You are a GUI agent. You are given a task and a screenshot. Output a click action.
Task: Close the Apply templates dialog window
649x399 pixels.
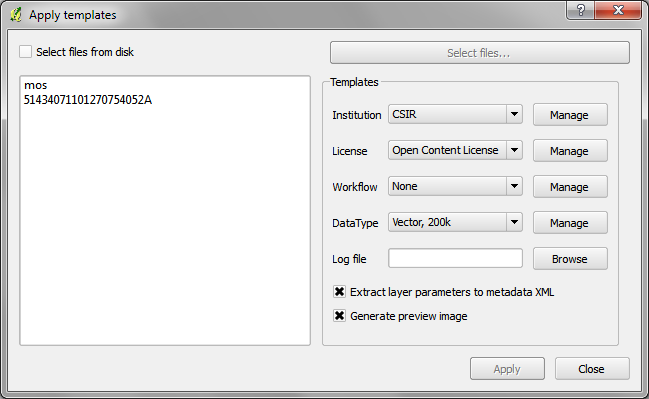tap(618, 10)
